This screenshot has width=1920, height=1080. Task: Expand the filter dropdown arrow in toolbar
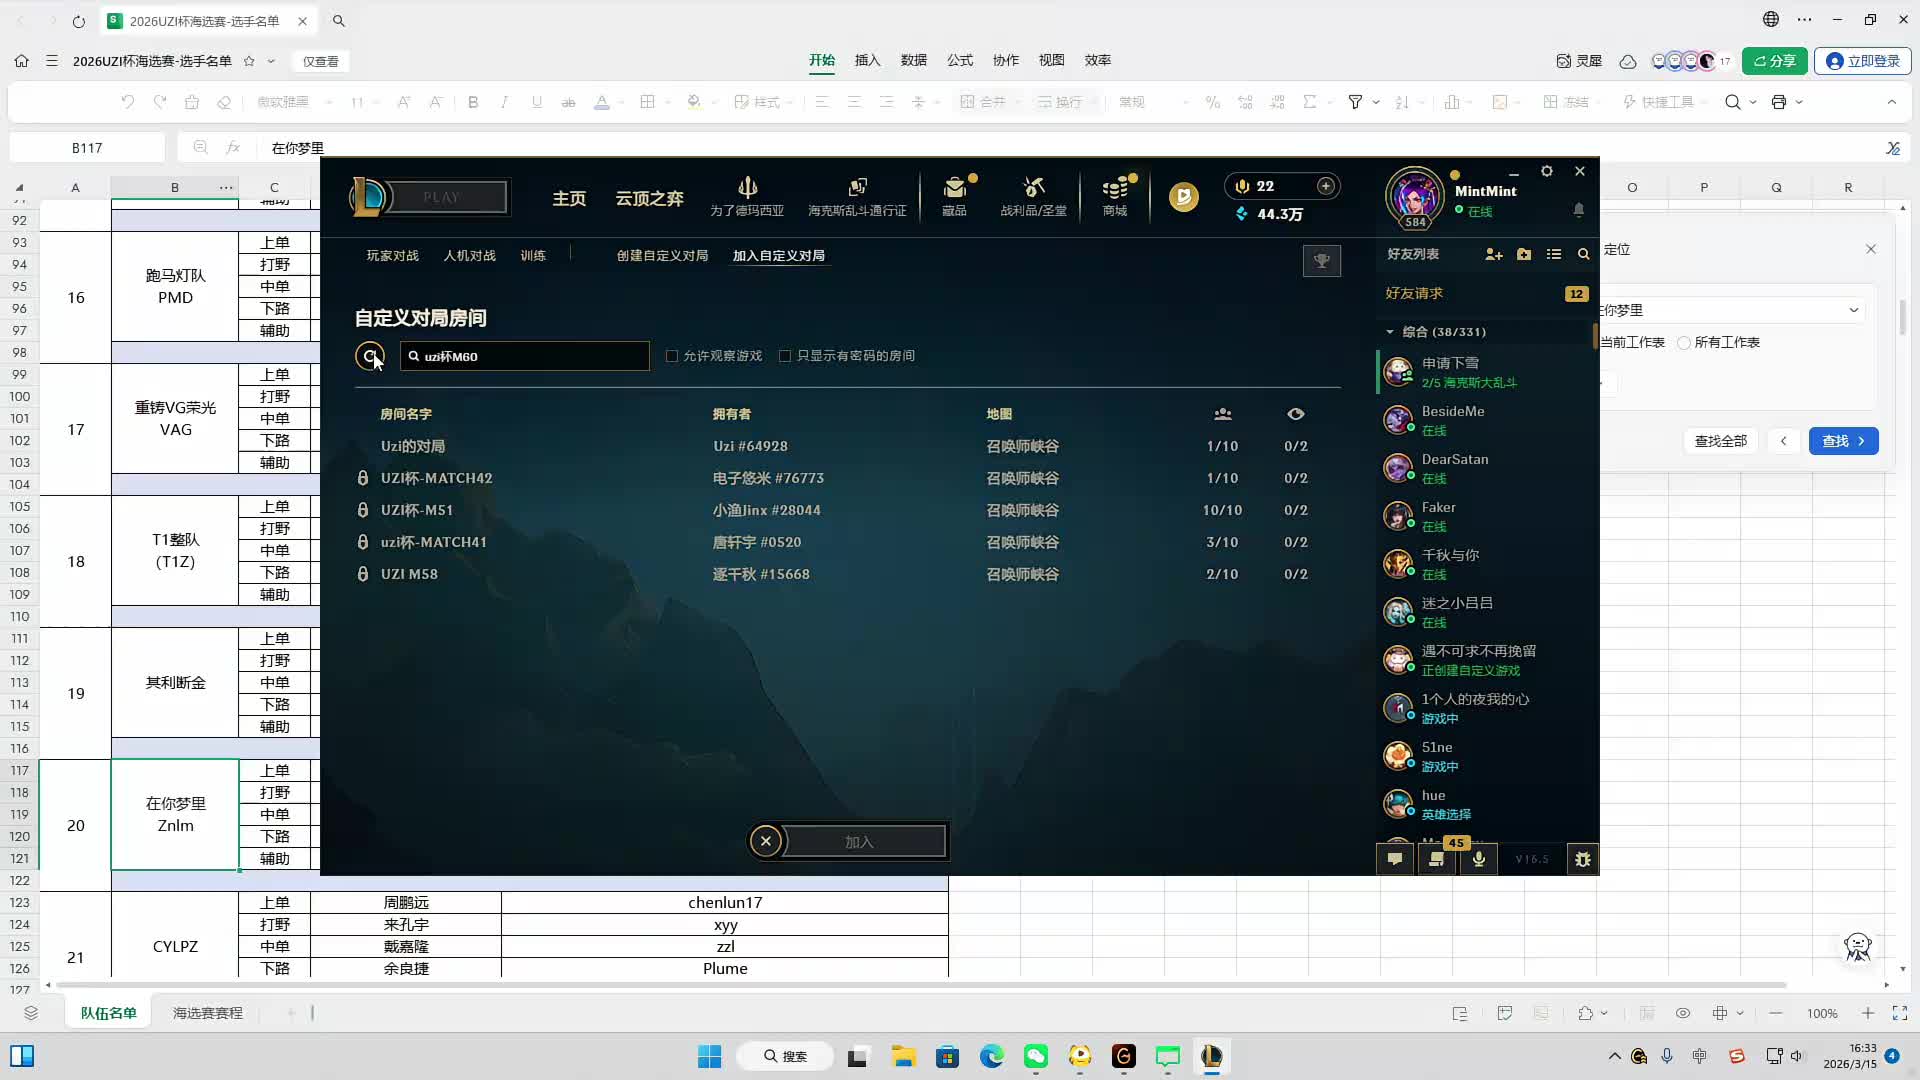pos(1376,102)
